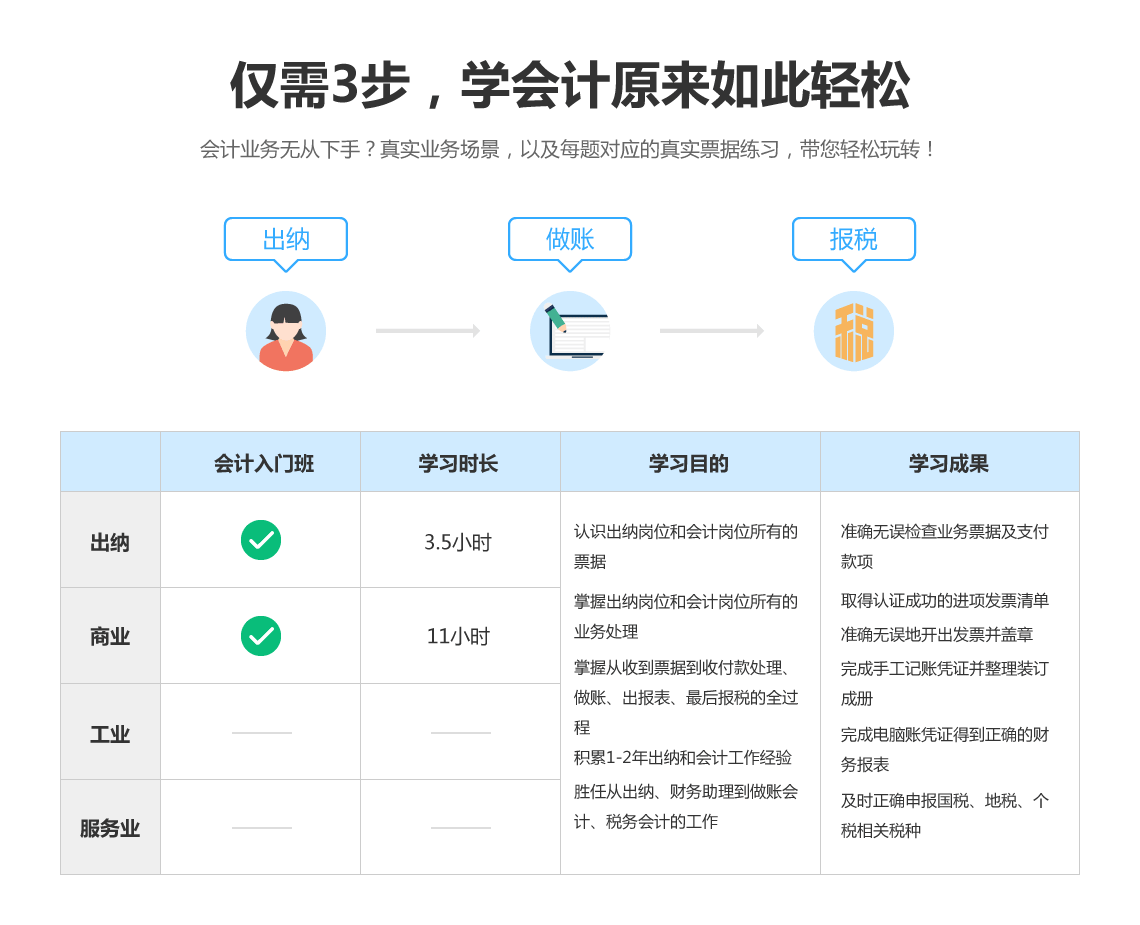Click the bookkeeping document and pen icon
The height and width of the screenshot is (925, 1140).
(x=570, y=331)
